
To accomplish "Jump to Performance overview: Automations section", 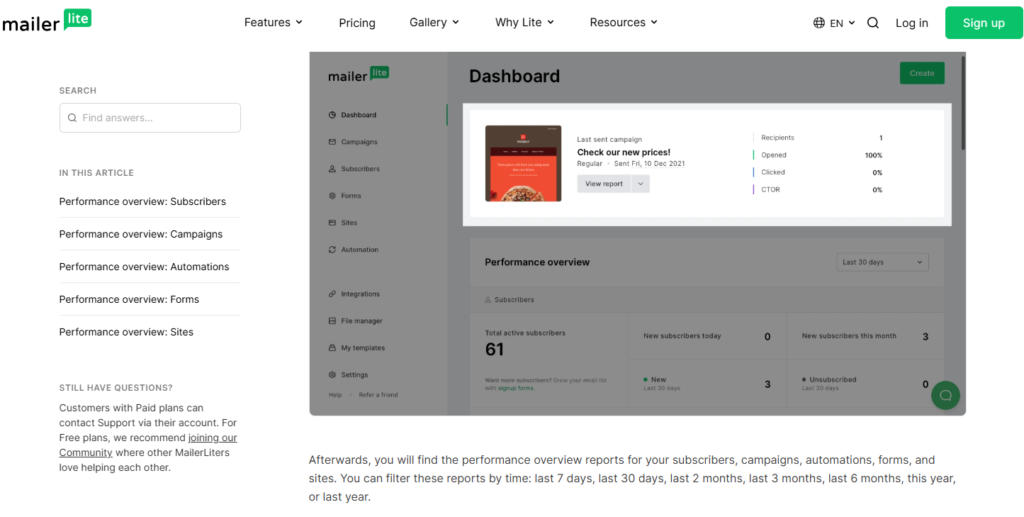I will pyautogui.click(x=144, y=267).
